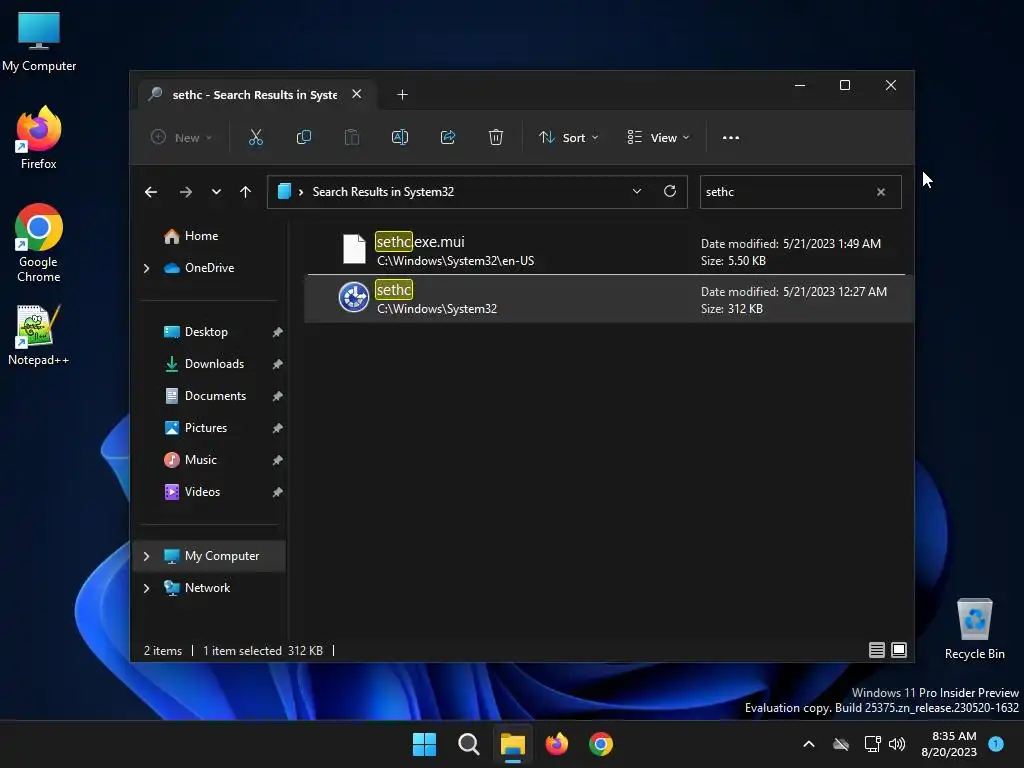Viewport: 1024px width, 768px height.
Task: Expand the Network tree node
Action: [x=146, y=588]
